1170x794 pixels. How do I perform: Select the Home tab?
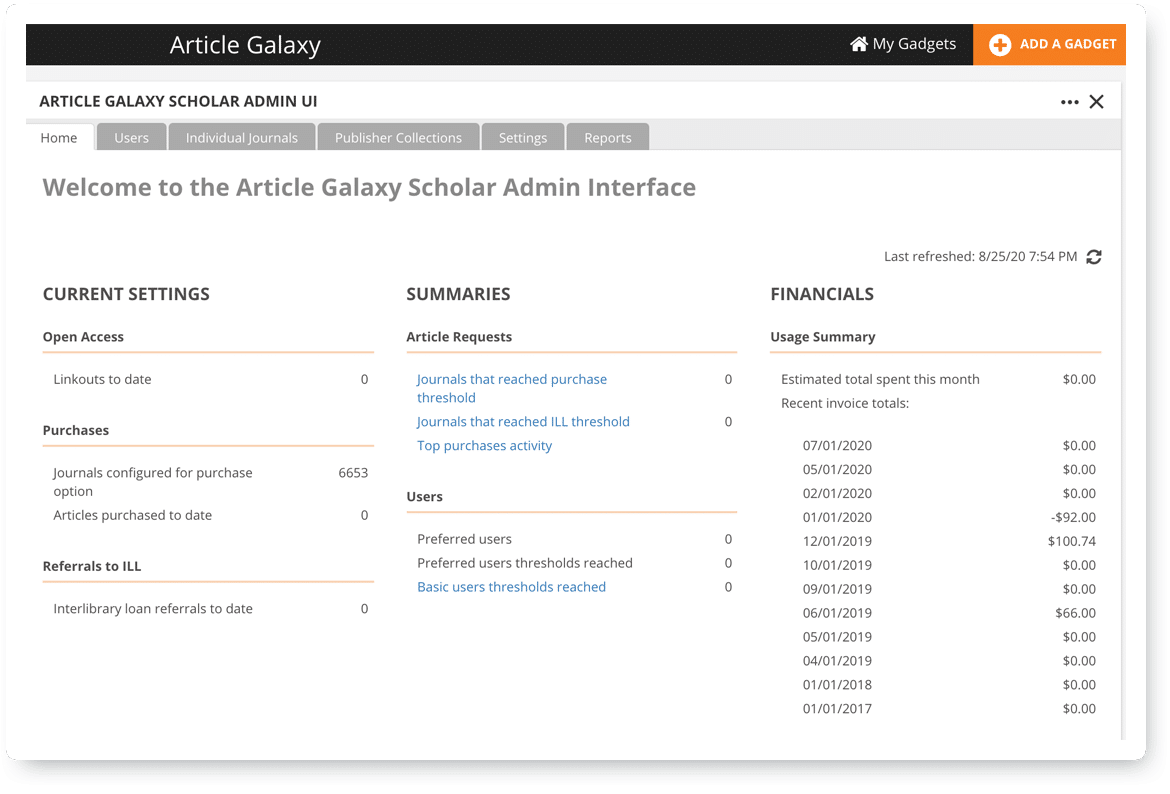pyautogui.click(x=59, y=137)
